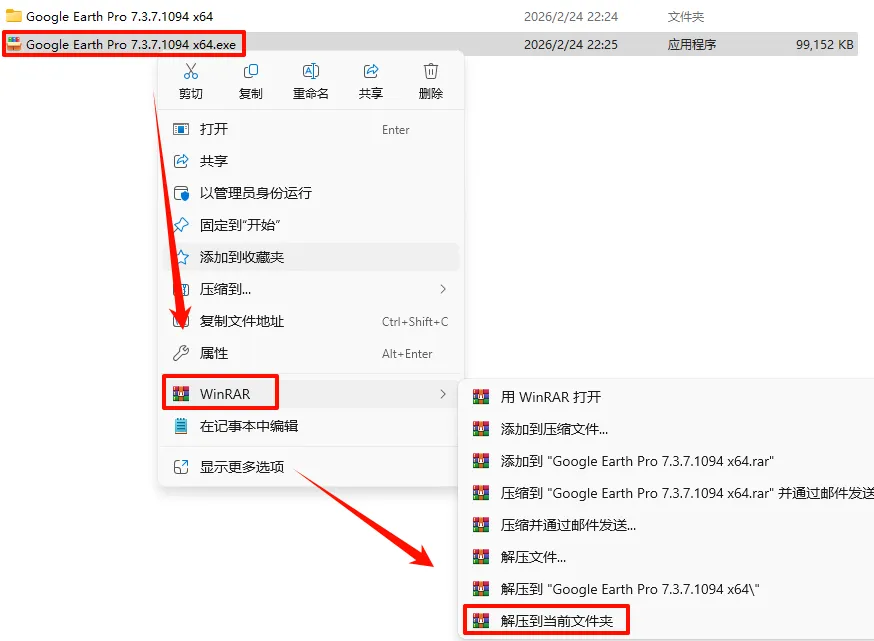The width and height of the screenshot is (874, 641).
Task: Click the 以管理员身份运行 shield icon
Action: point(181,193)
